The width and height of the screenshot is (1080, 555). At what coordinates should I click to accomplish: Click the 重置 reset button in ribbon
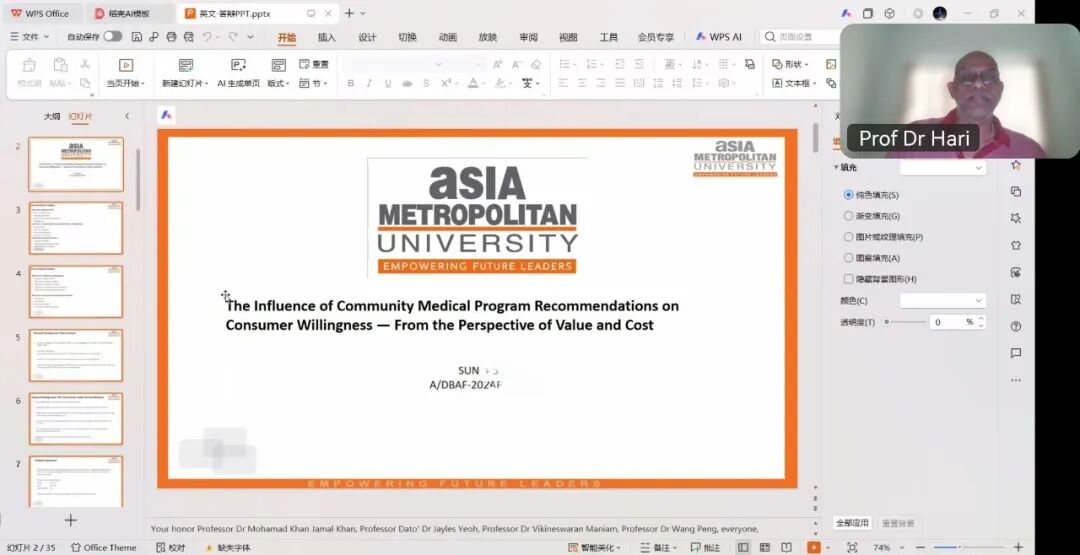[314, 64]
